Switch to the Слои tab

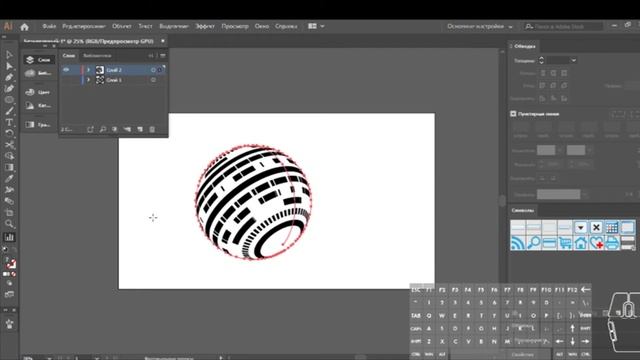click(69, 56)
